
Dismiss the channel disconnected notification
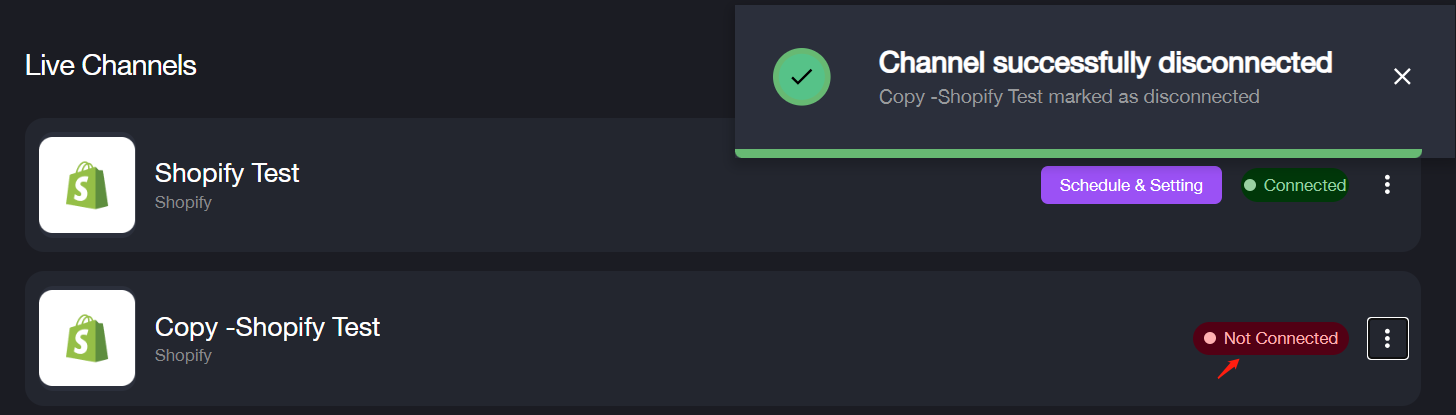click(1402, 77)
